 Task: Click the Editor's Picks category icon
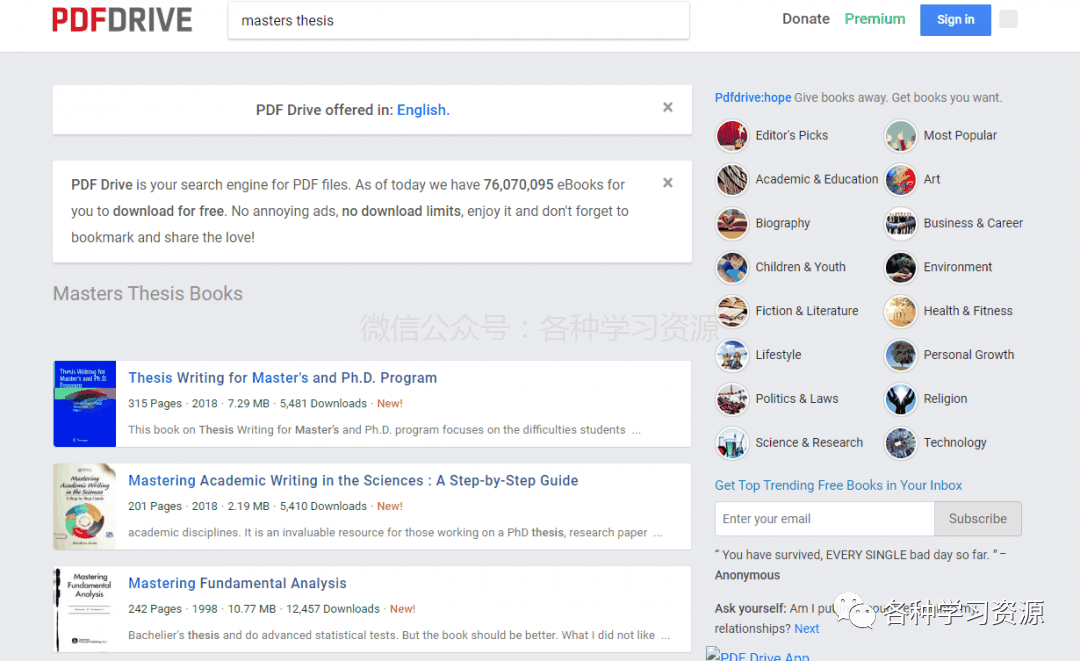pos(732,136)
